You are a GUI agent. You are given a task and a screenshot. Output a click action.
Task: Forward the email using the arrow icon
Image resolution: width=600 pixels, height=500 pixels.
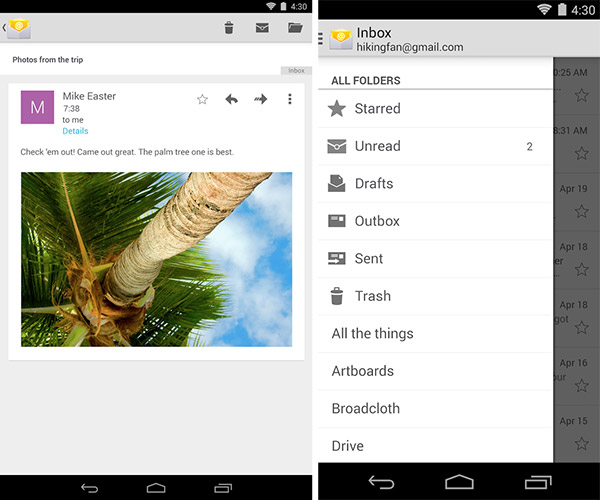[x=260, y=99]
